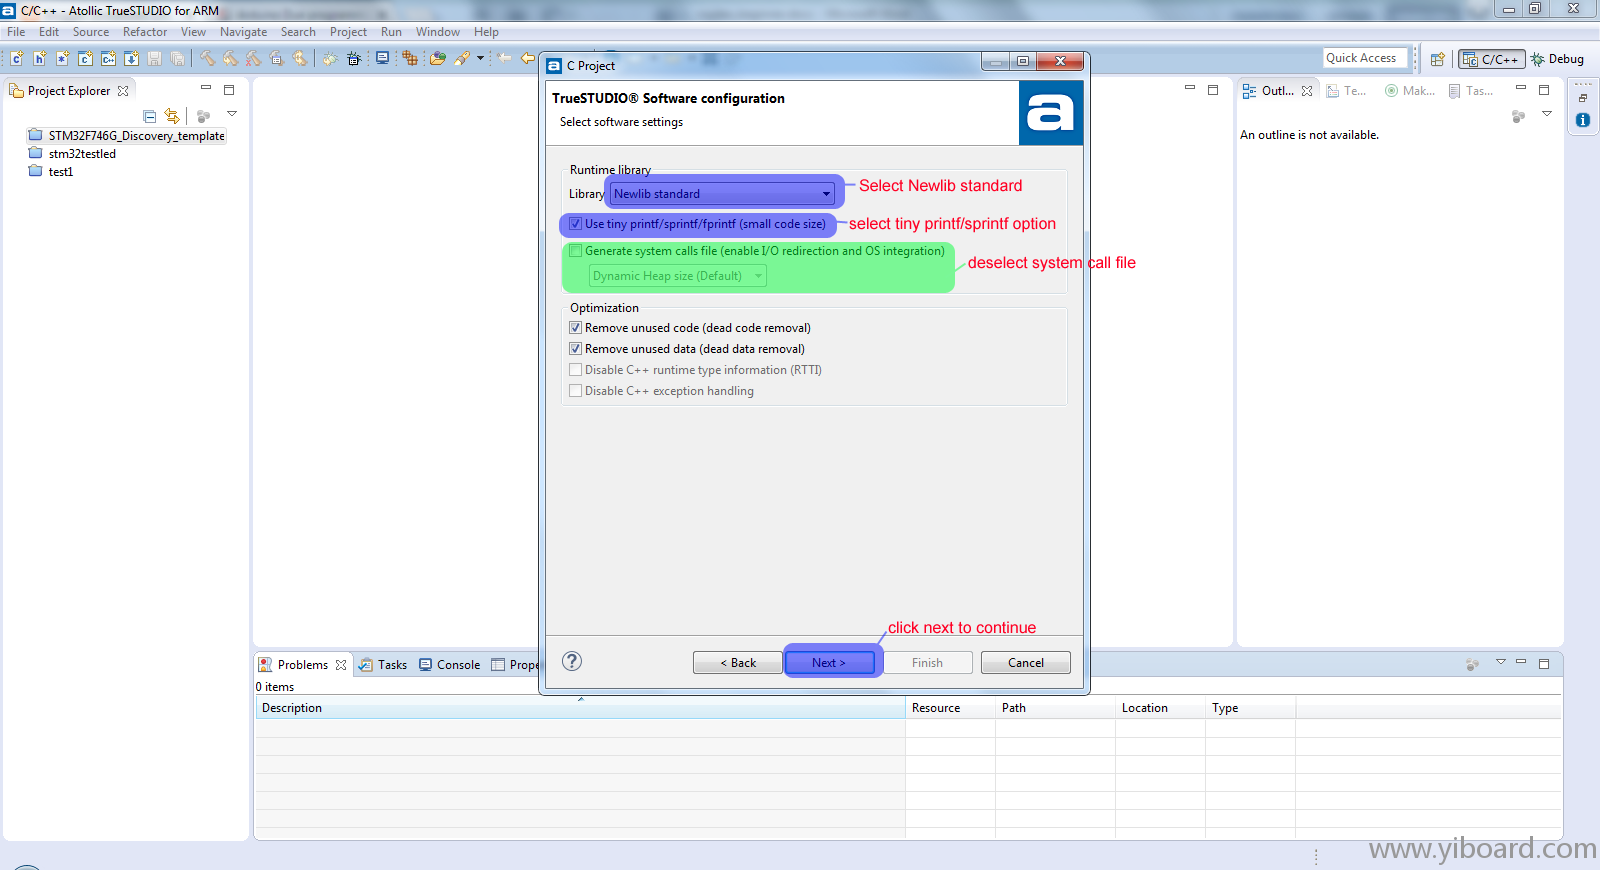Click the toolbar icon with down arrow and plus
Screen dimensions: 1600x870
pyautogui.click(x=131, y=58)
